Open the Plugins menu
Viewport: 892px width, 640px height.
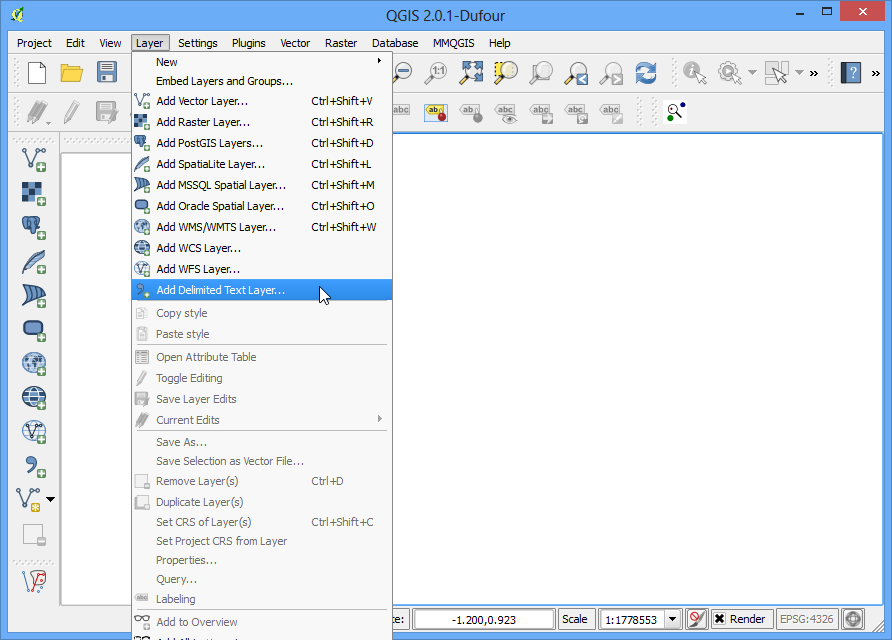click(249, 43)
